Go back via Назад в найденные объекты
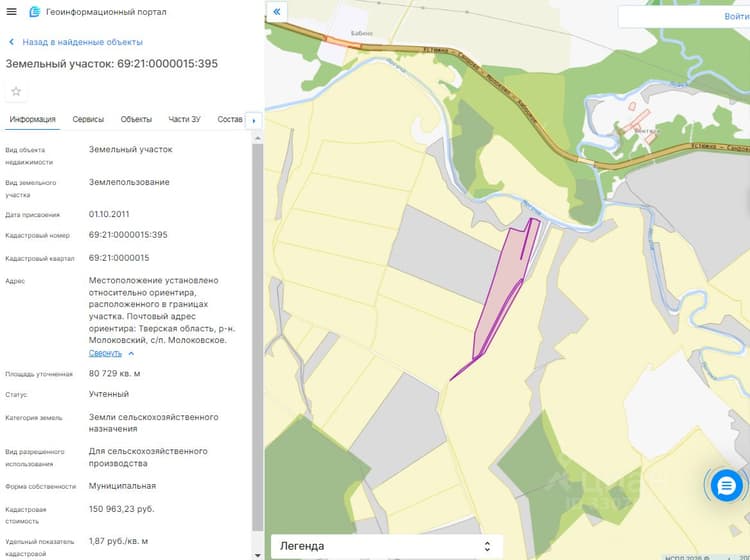This screenshot has height=560, width=750. click(82, 42)
